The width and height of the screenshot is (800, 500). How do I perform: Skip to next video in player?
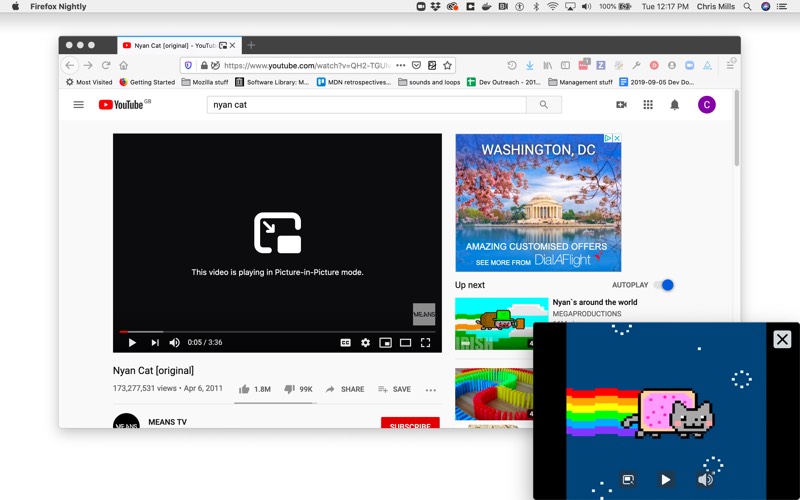coord(155,342)
